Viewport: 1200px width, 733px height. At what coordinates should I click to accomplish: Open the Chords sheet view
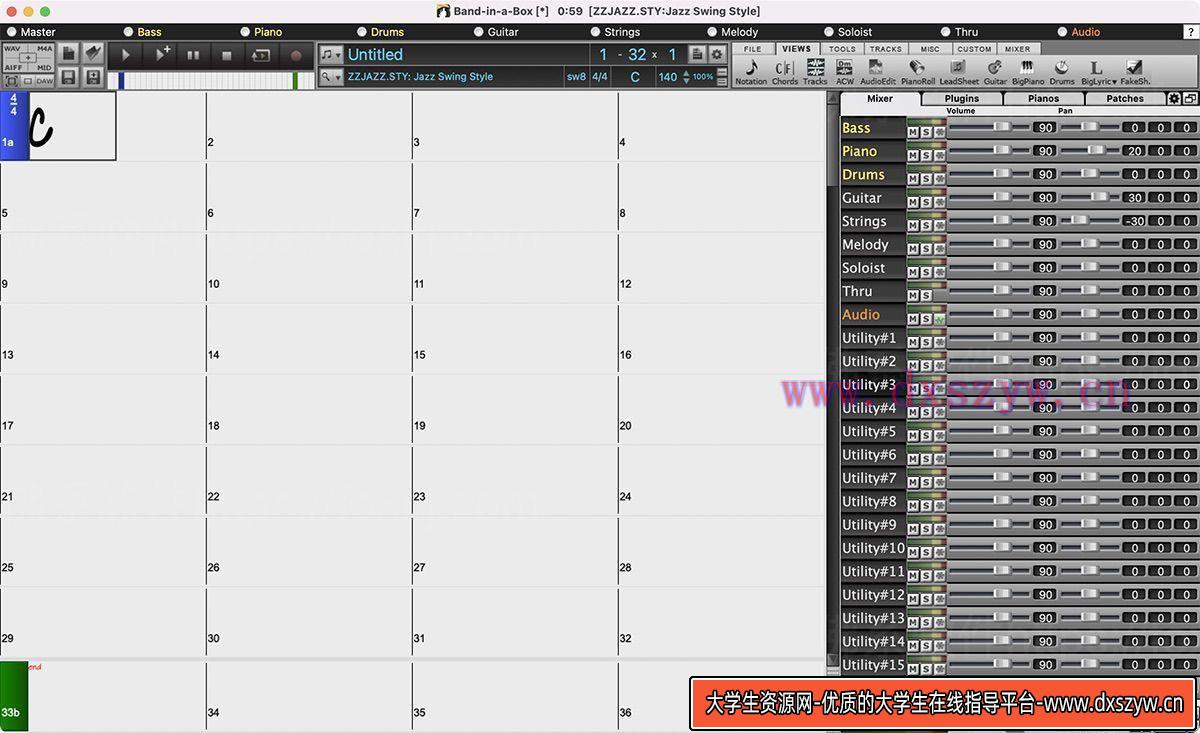785,71
